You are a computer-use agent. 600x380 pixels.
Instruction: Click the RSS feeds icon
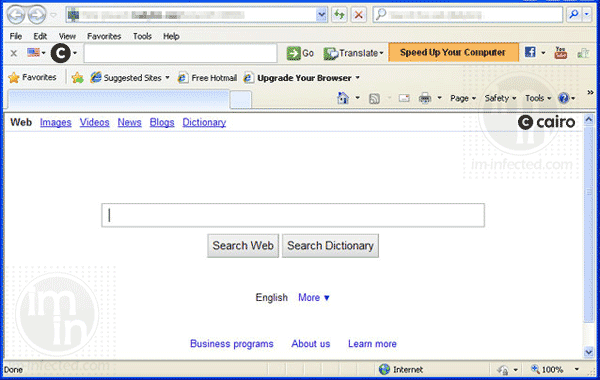tap(374, 99)
